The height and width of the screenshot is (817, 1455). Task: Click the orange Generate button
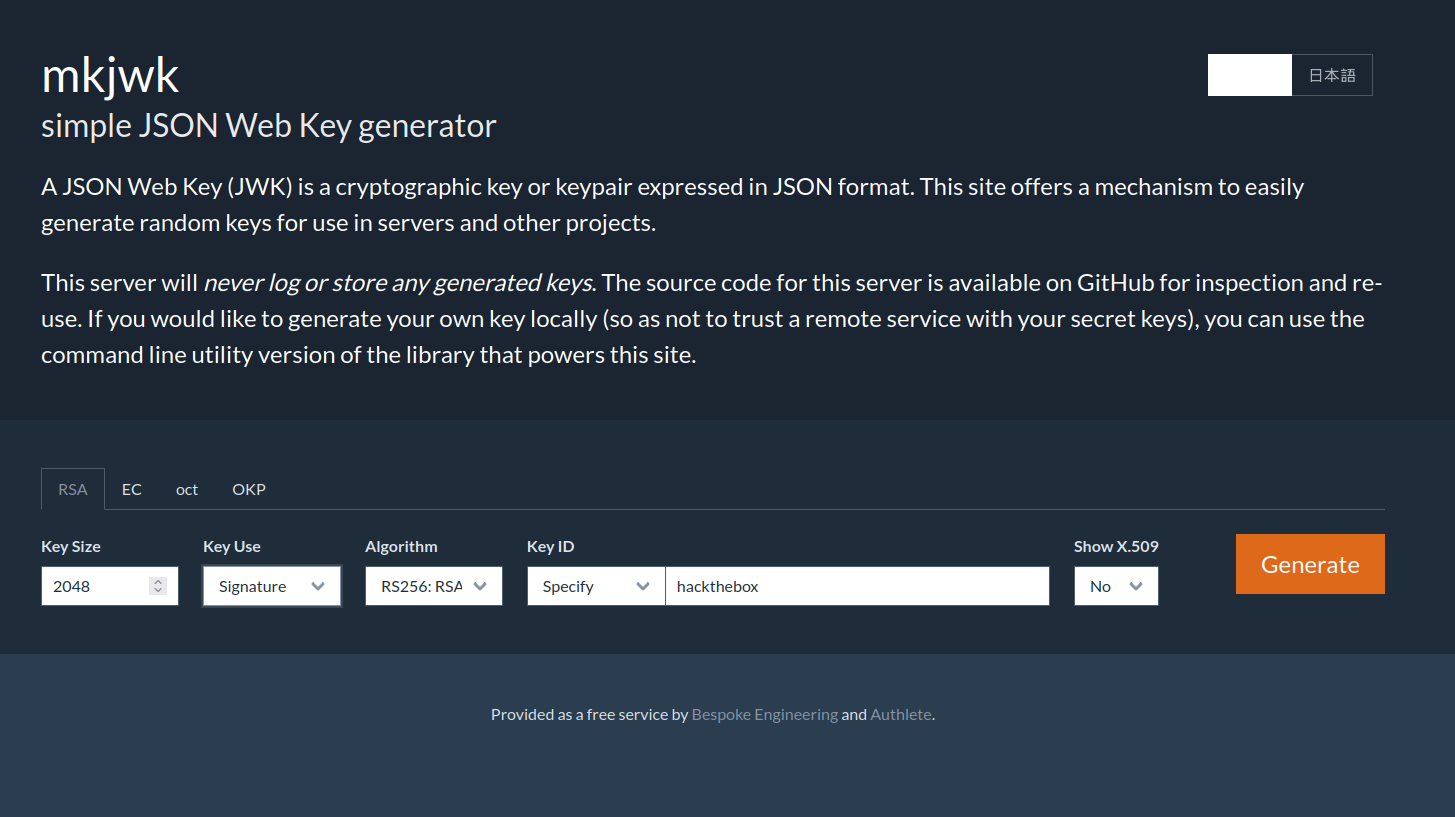click(x=1310, y=564)
